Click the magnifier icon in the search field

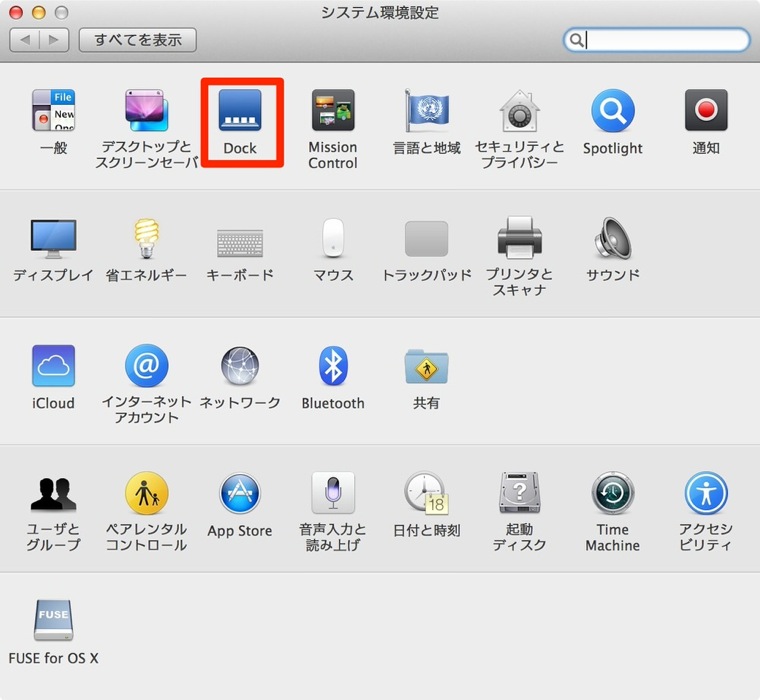click(x=576, y=40)
